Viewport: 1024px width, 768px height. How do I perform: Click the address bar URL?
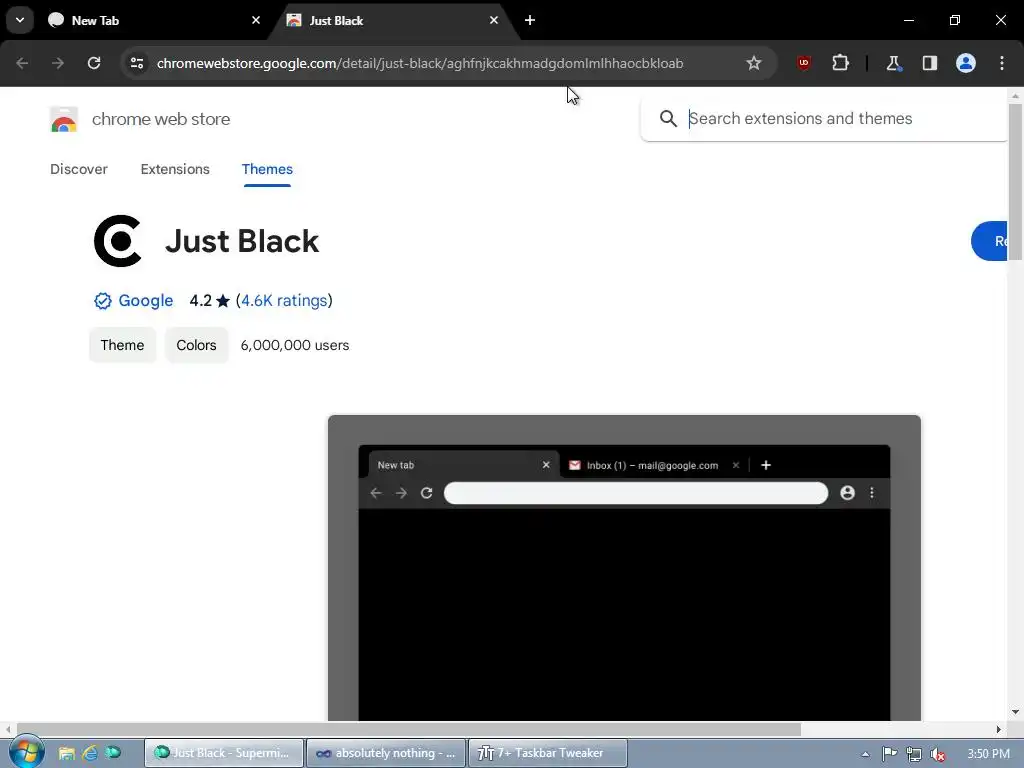tap(420, 63)
